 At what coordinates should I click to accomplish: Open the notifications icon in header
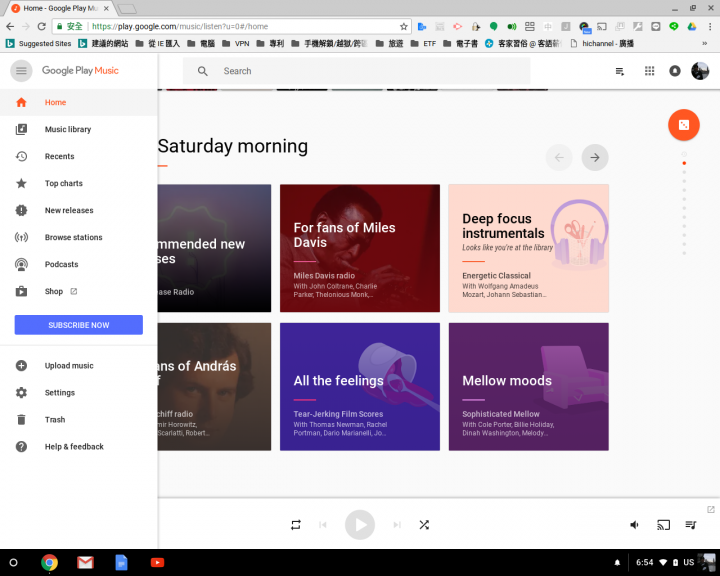click(x=675, y=71)
